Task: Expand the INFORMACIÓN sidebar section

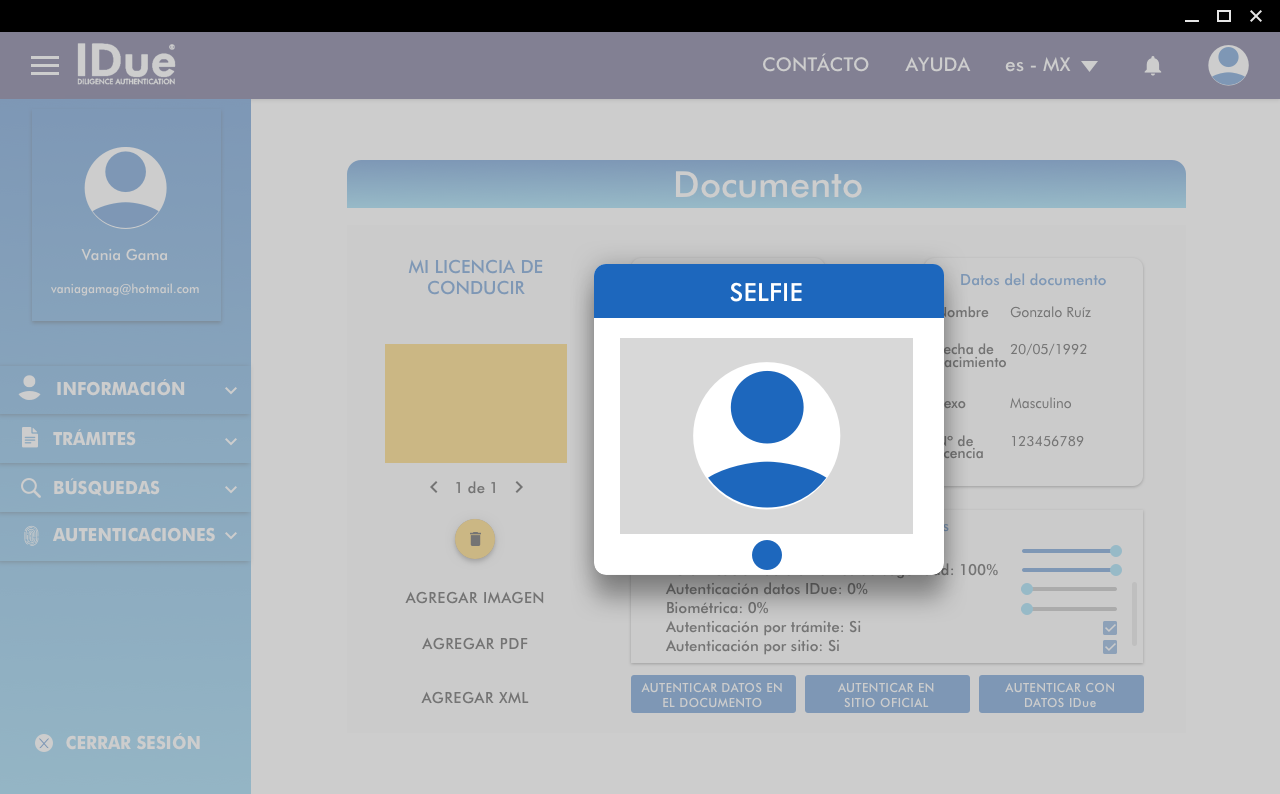Action: pos(125,389)
